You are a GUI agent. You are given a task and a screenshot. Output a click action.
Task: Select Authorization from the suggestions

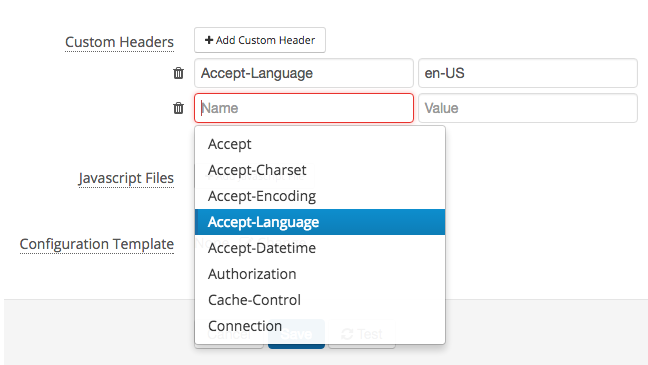click(320, 274)
